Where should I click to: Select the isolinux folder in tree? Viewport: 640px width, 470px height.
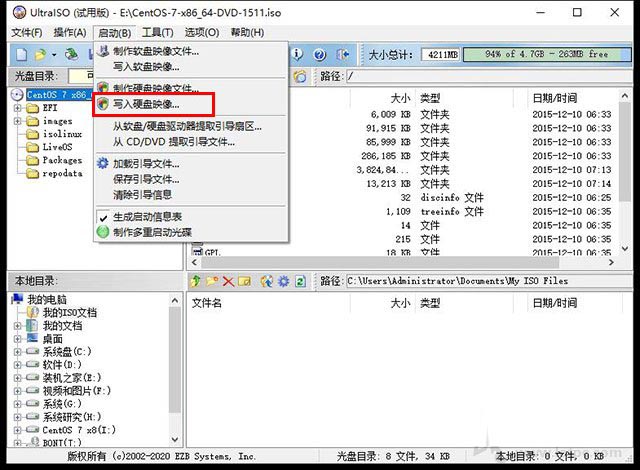tap(62, 134)
